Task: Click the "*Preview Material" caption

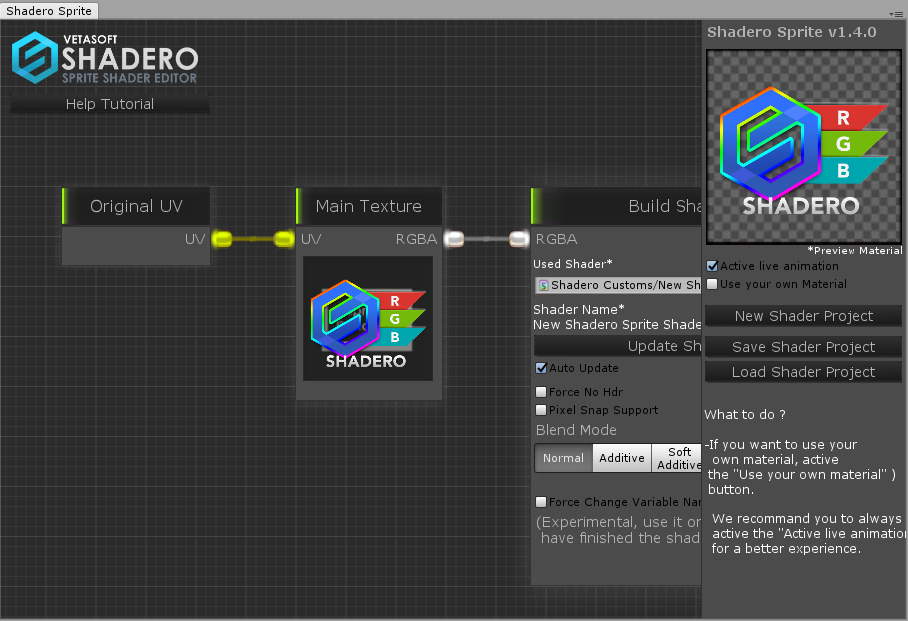Action: click(855, 250)
